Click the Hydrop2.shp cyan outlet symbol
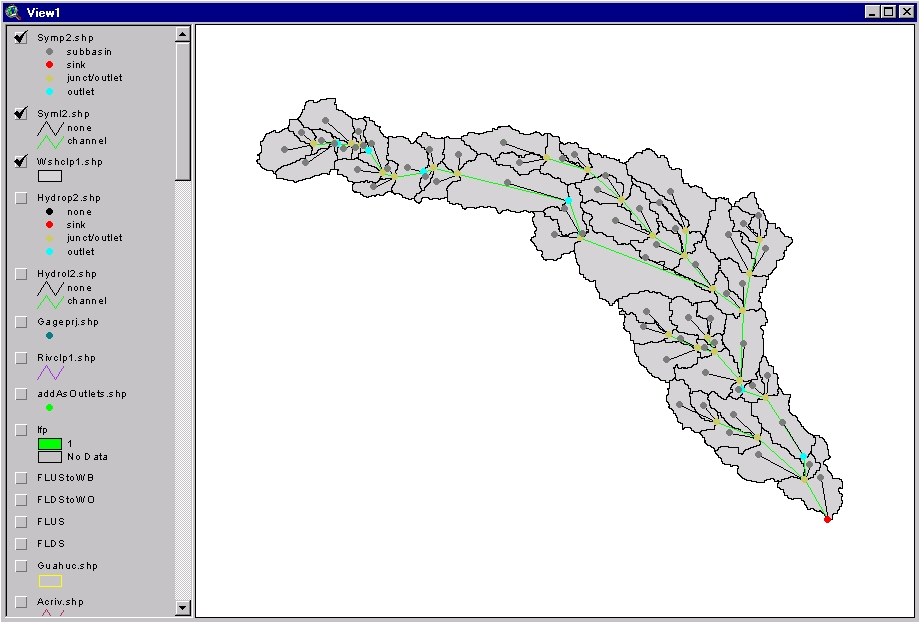Screen dimensions: 919x622 point(49,251)
